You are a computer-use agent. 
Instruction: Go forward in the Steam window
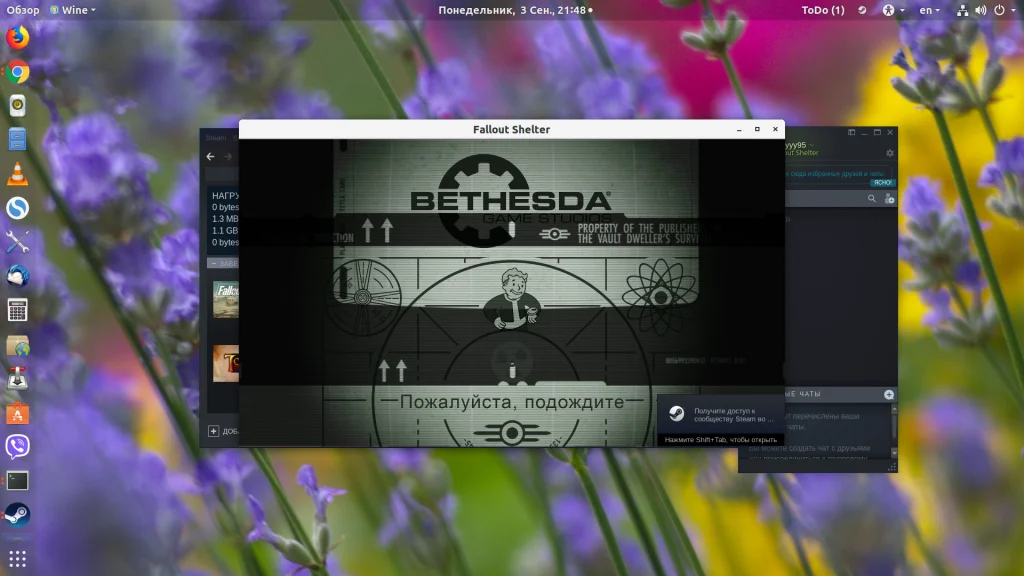coord(228,157)
